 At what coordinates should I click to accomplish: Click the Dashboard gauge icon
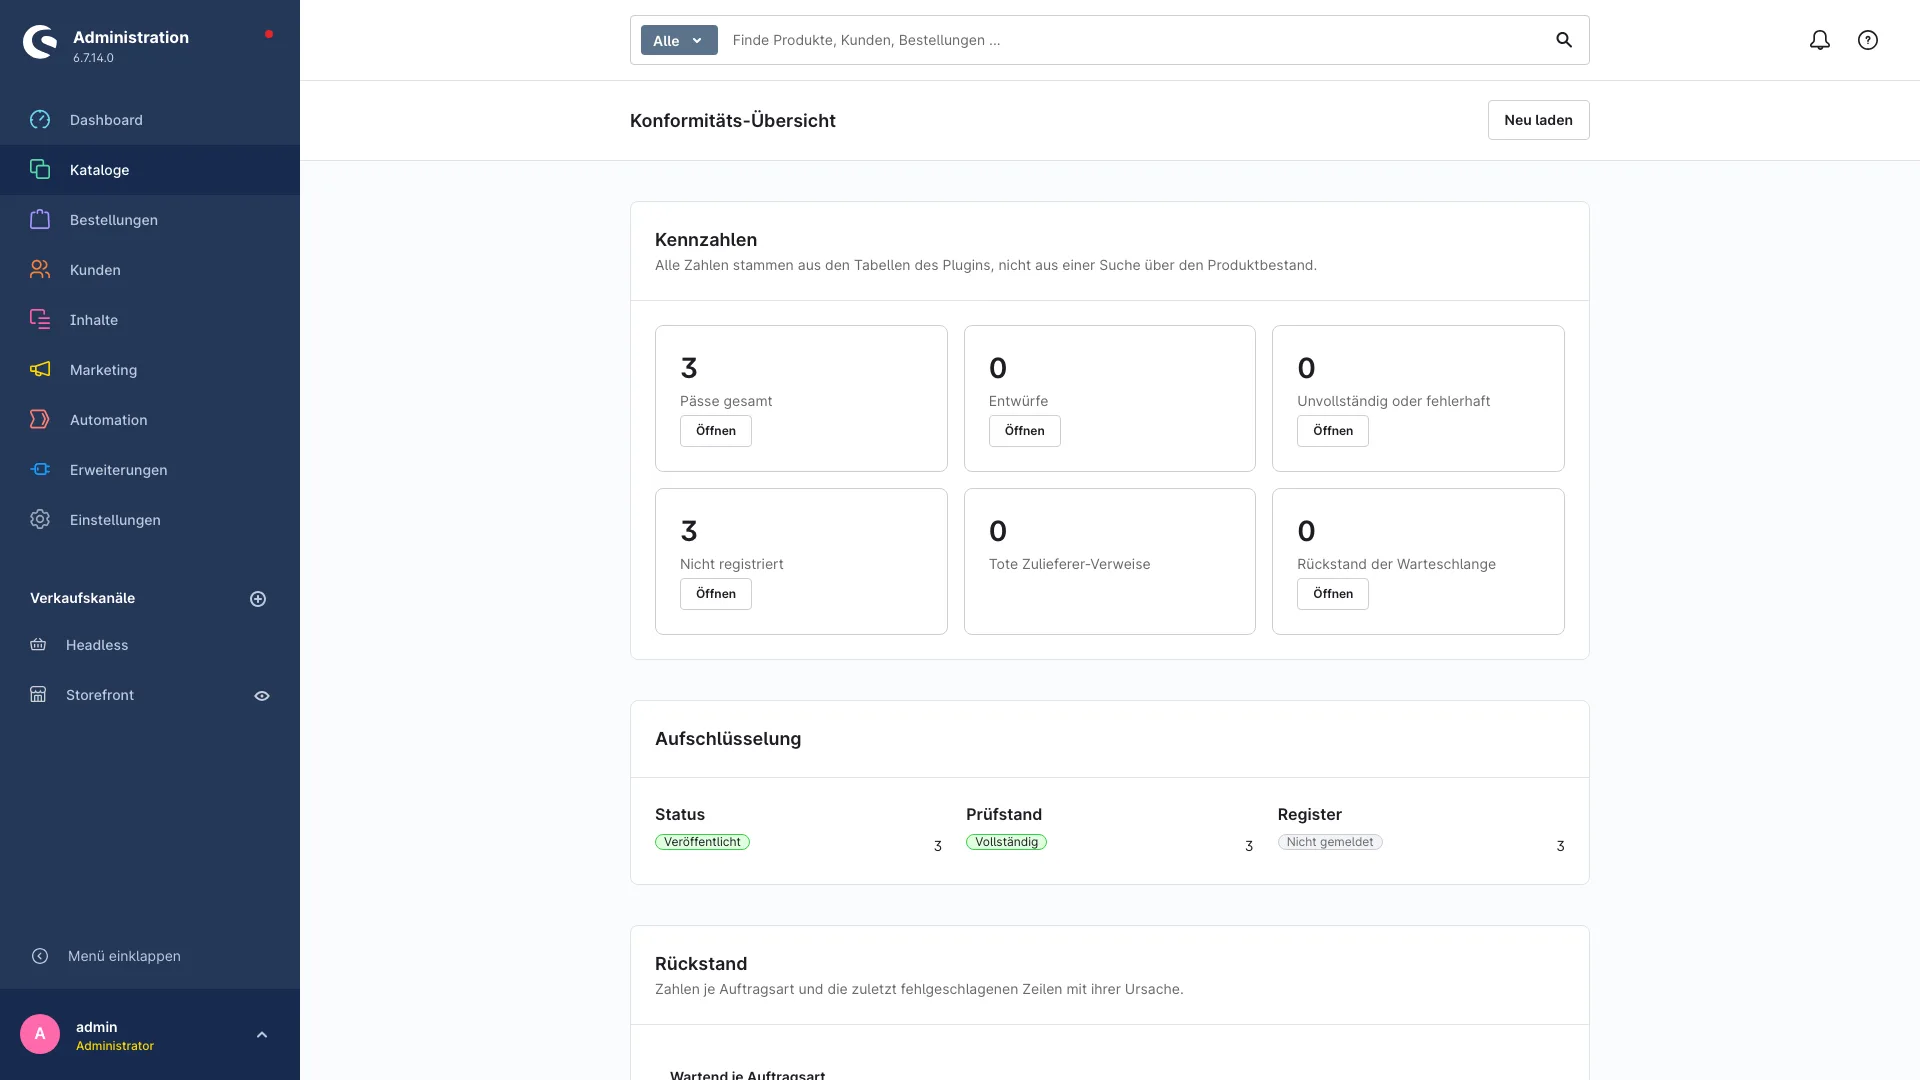40,120
